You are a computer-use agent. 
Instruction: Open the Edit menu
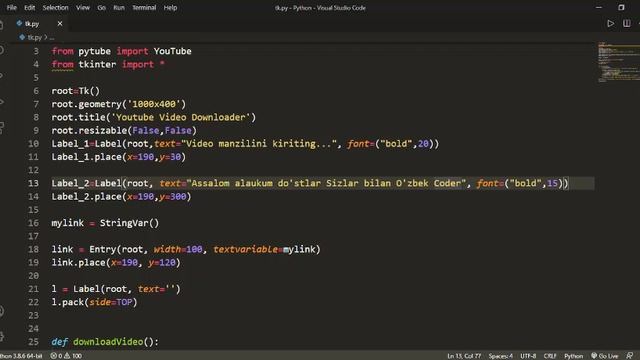point(29,7)
